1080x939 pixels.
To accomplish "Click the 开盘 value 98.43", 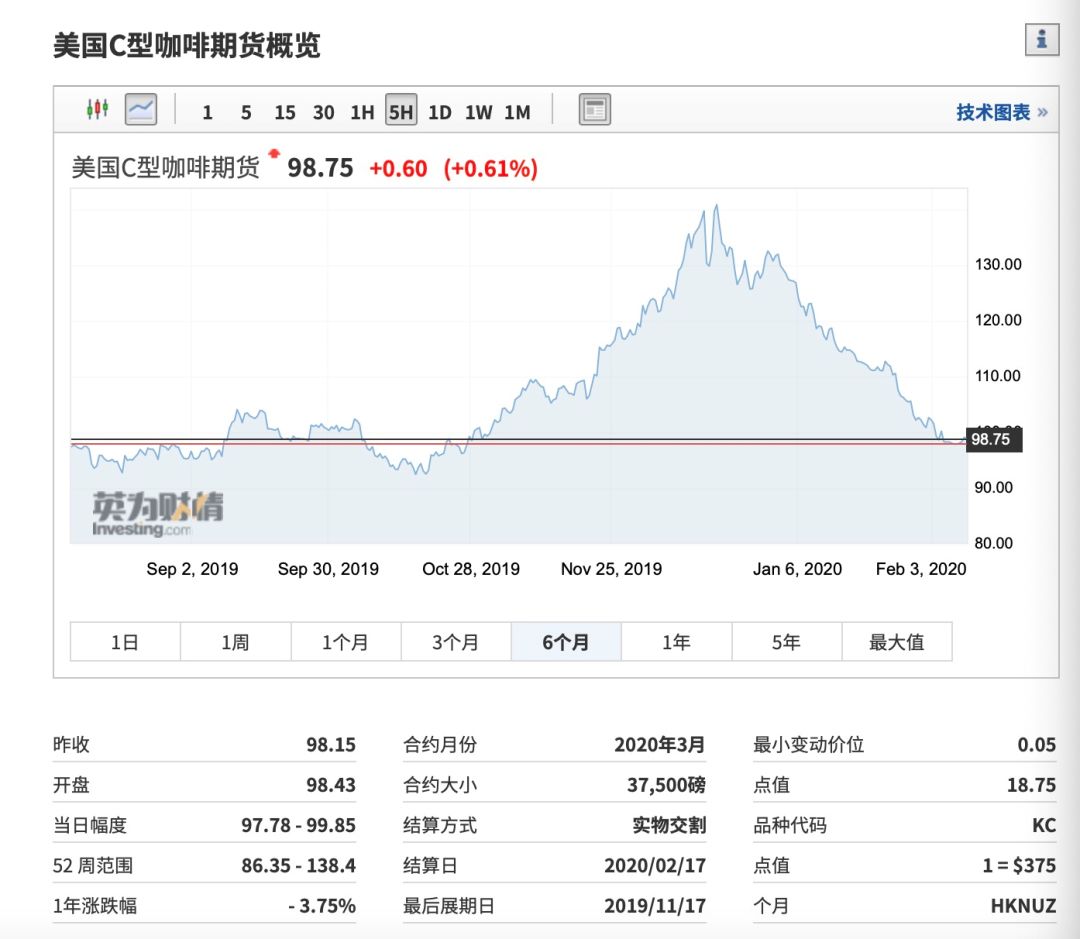I will pyautogui.click(x=331, y=785).
